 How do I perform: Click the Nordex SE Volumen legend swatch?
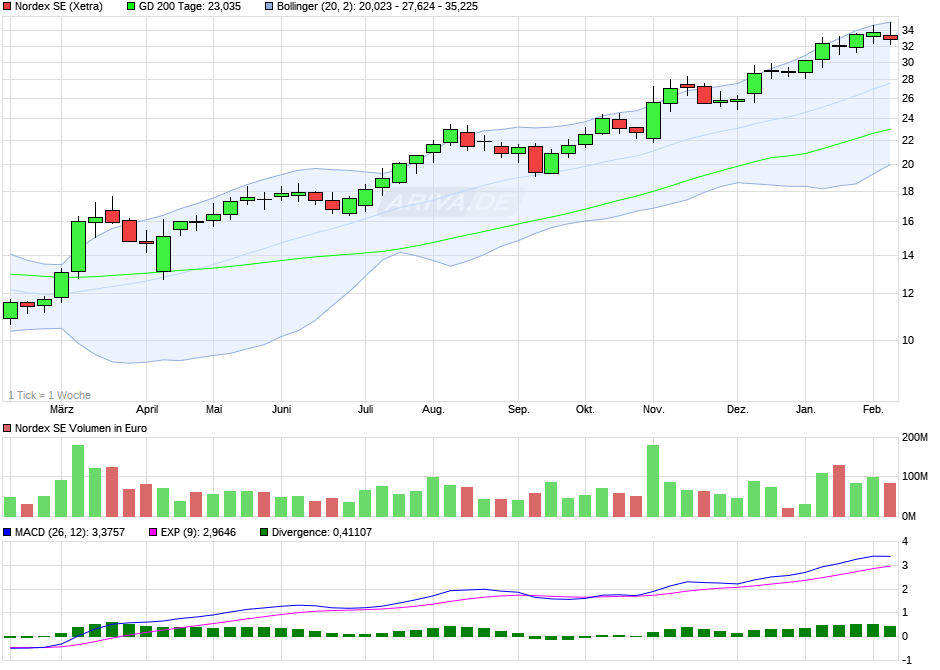click(7, 428)
